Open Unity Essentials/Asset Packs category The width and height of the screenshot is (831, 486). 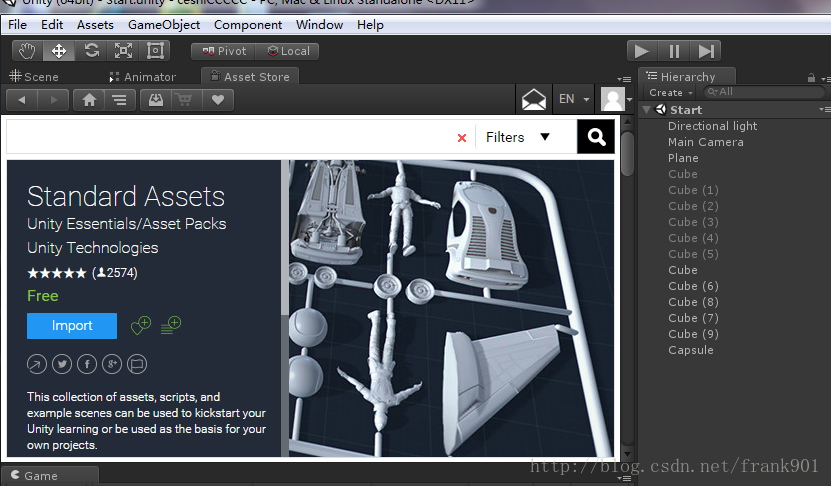coord(127,224)
